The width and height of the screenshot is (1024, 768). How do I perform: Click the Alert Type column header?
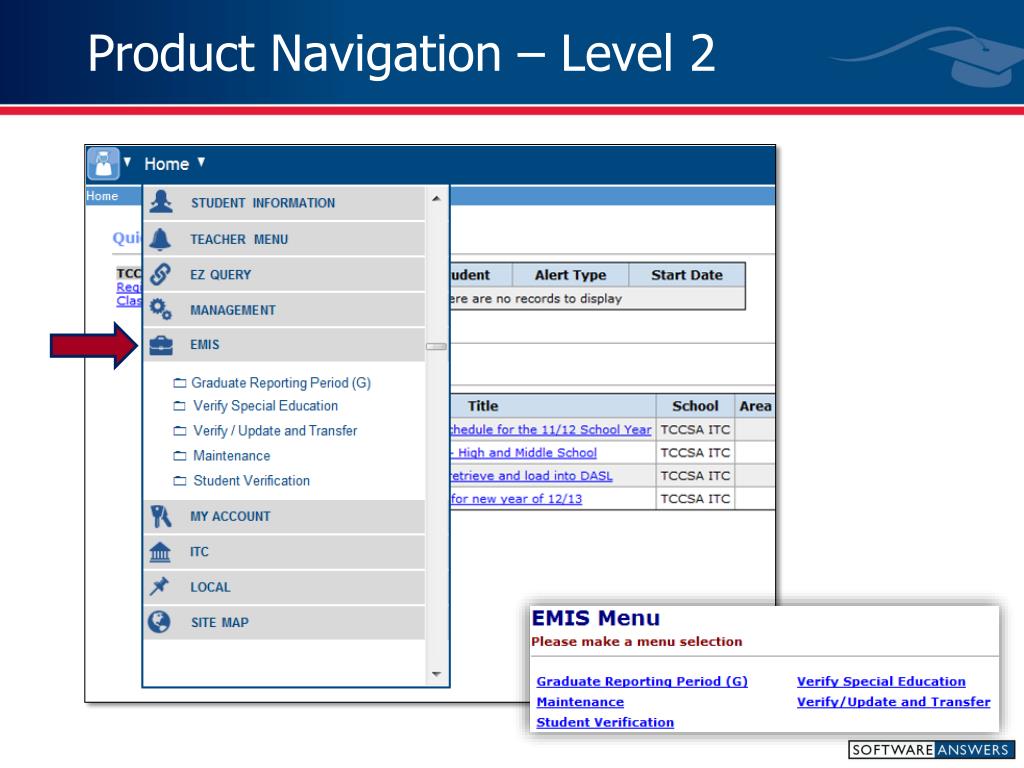pos(571,275)
